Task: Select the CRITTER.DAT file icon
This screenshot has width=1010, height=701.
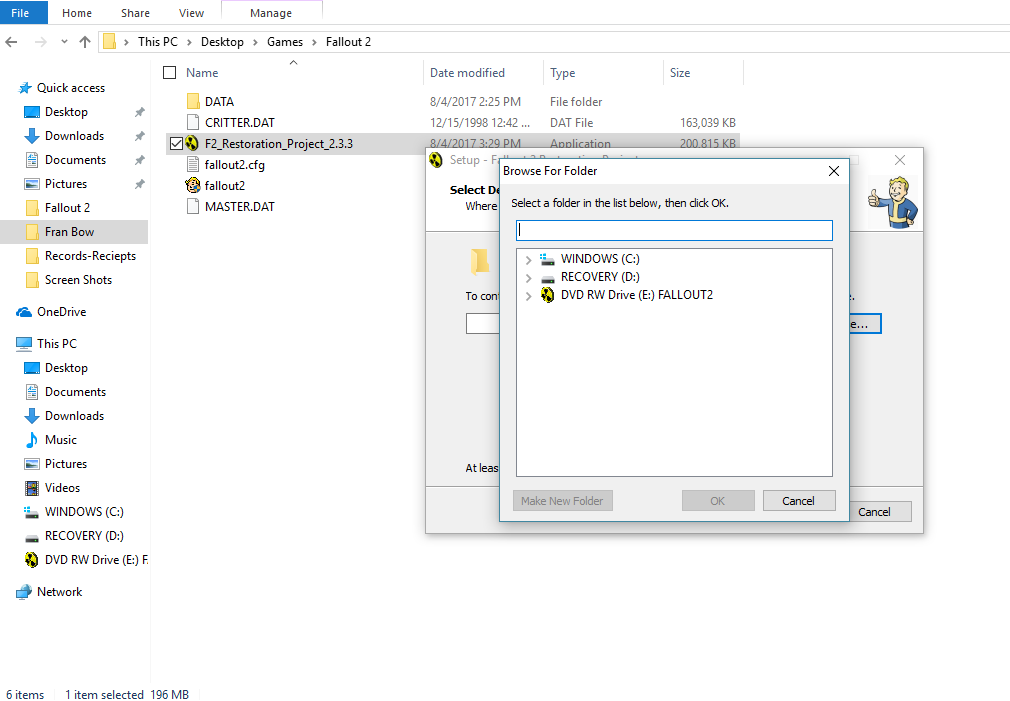Action: 193,122
